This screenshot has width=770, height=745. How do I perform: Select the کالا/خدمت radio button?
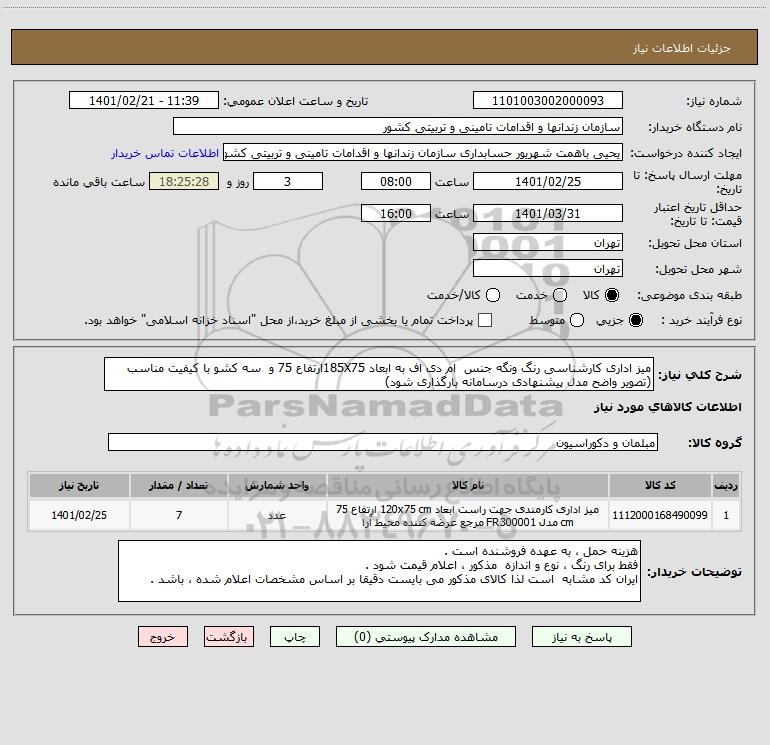tap(493, 295)
